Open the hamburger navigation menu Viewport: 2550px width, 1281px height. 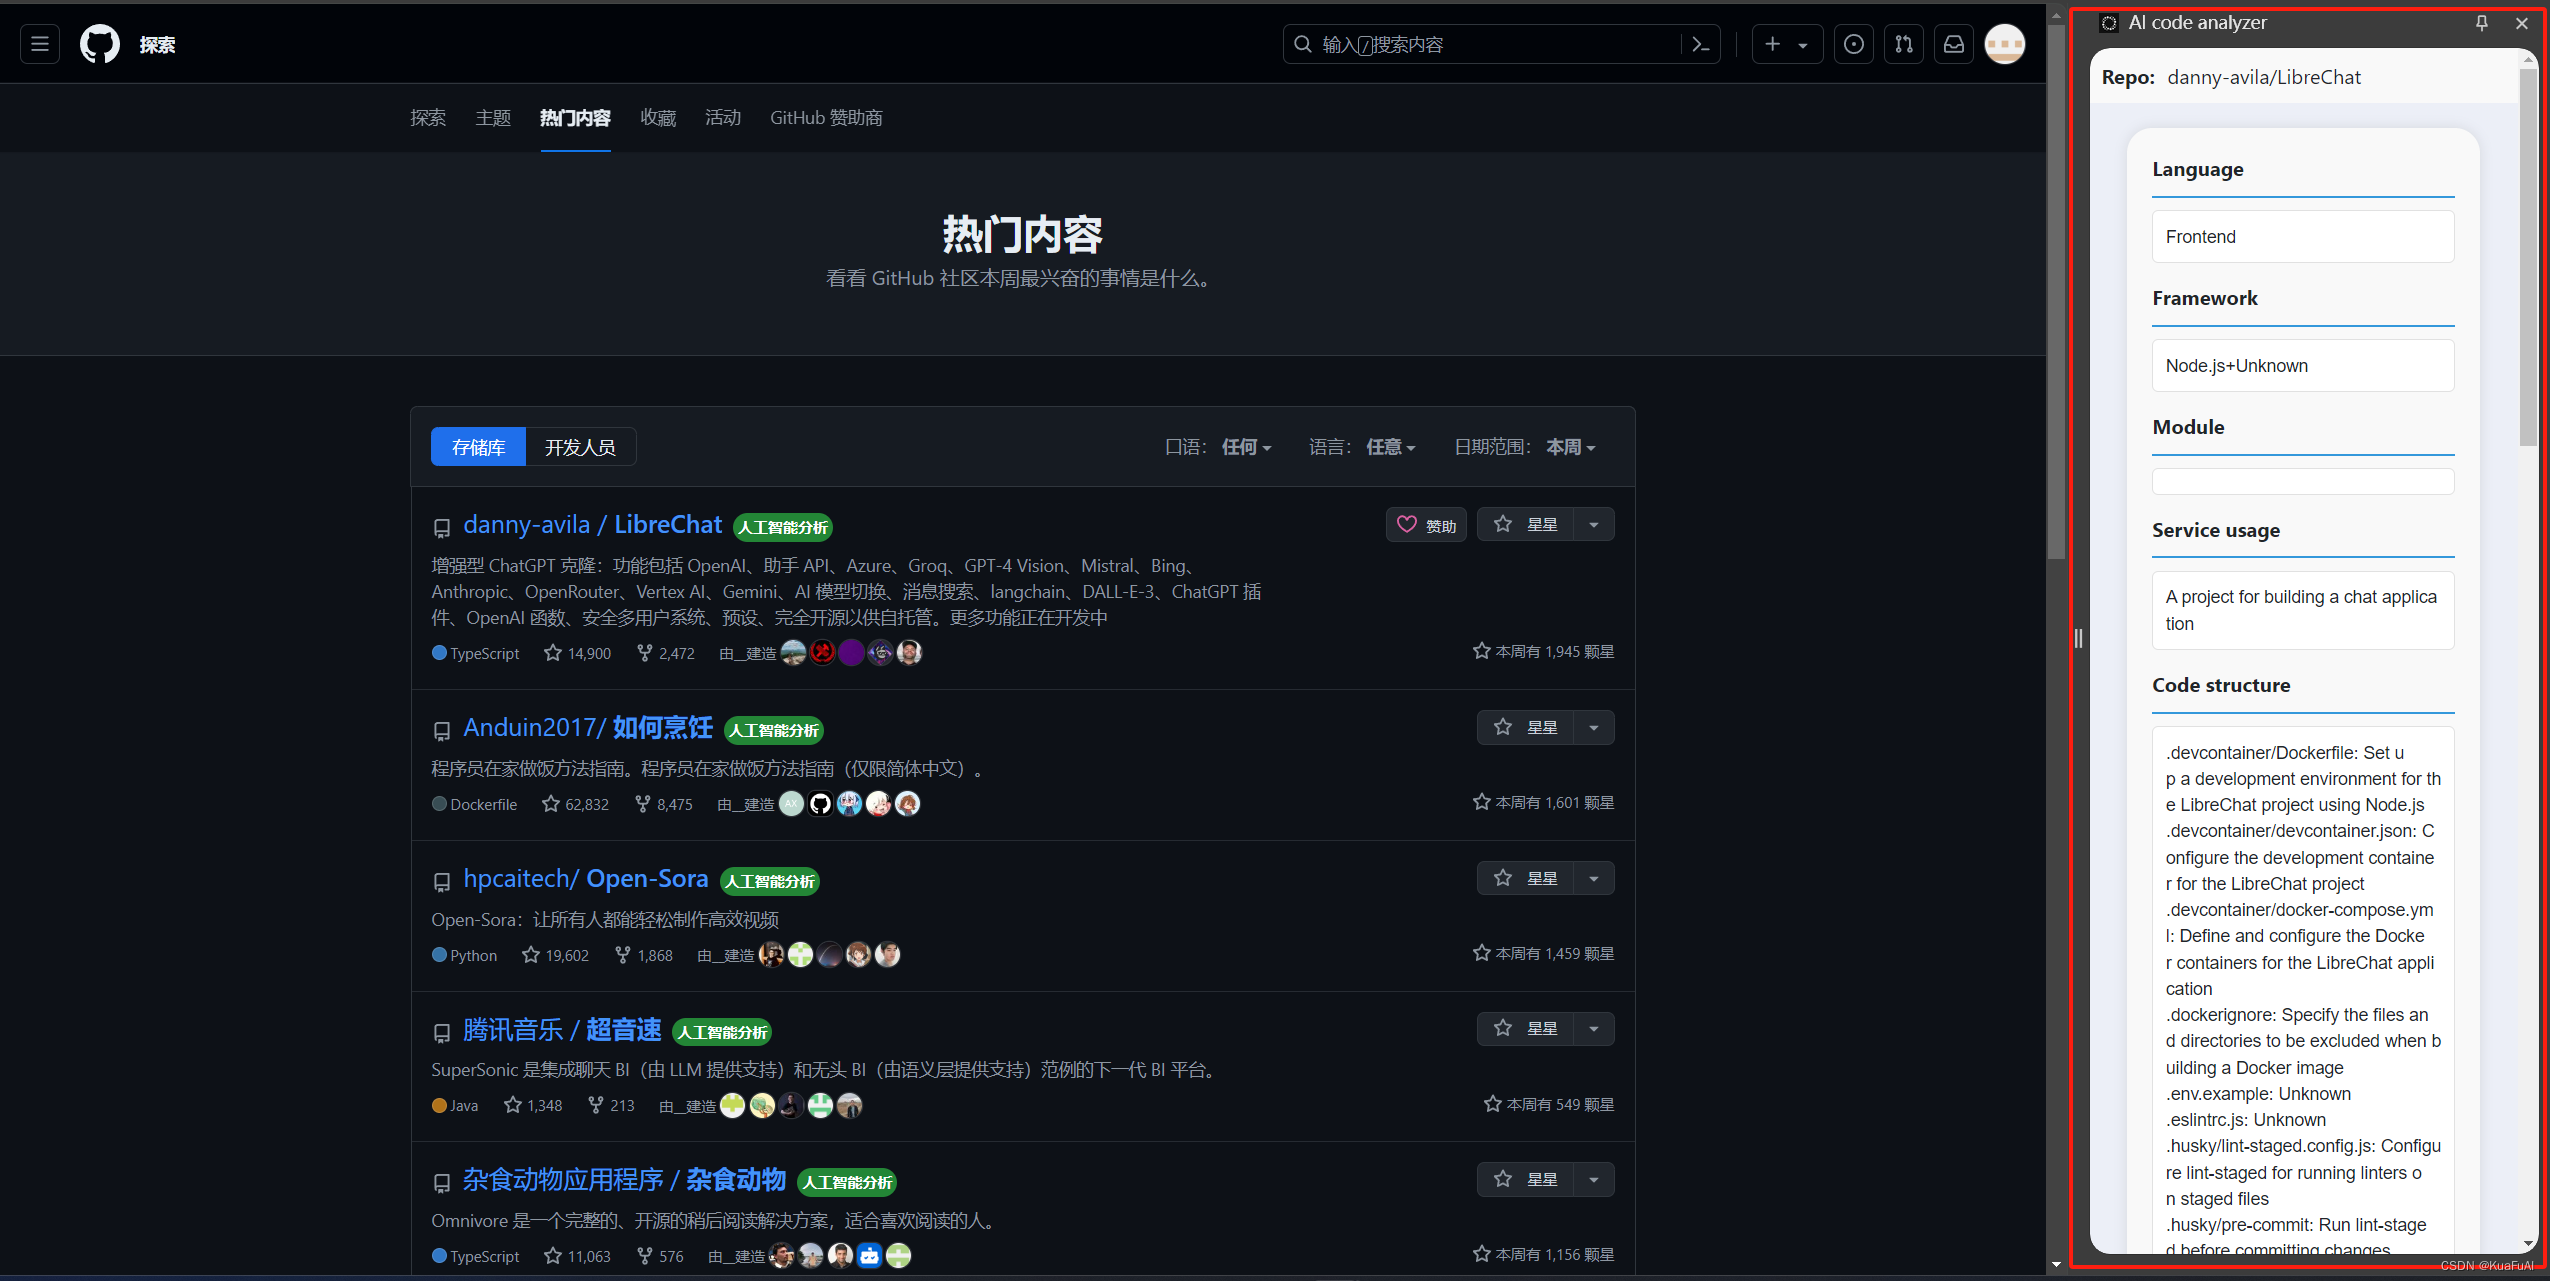tap(40, 44)
